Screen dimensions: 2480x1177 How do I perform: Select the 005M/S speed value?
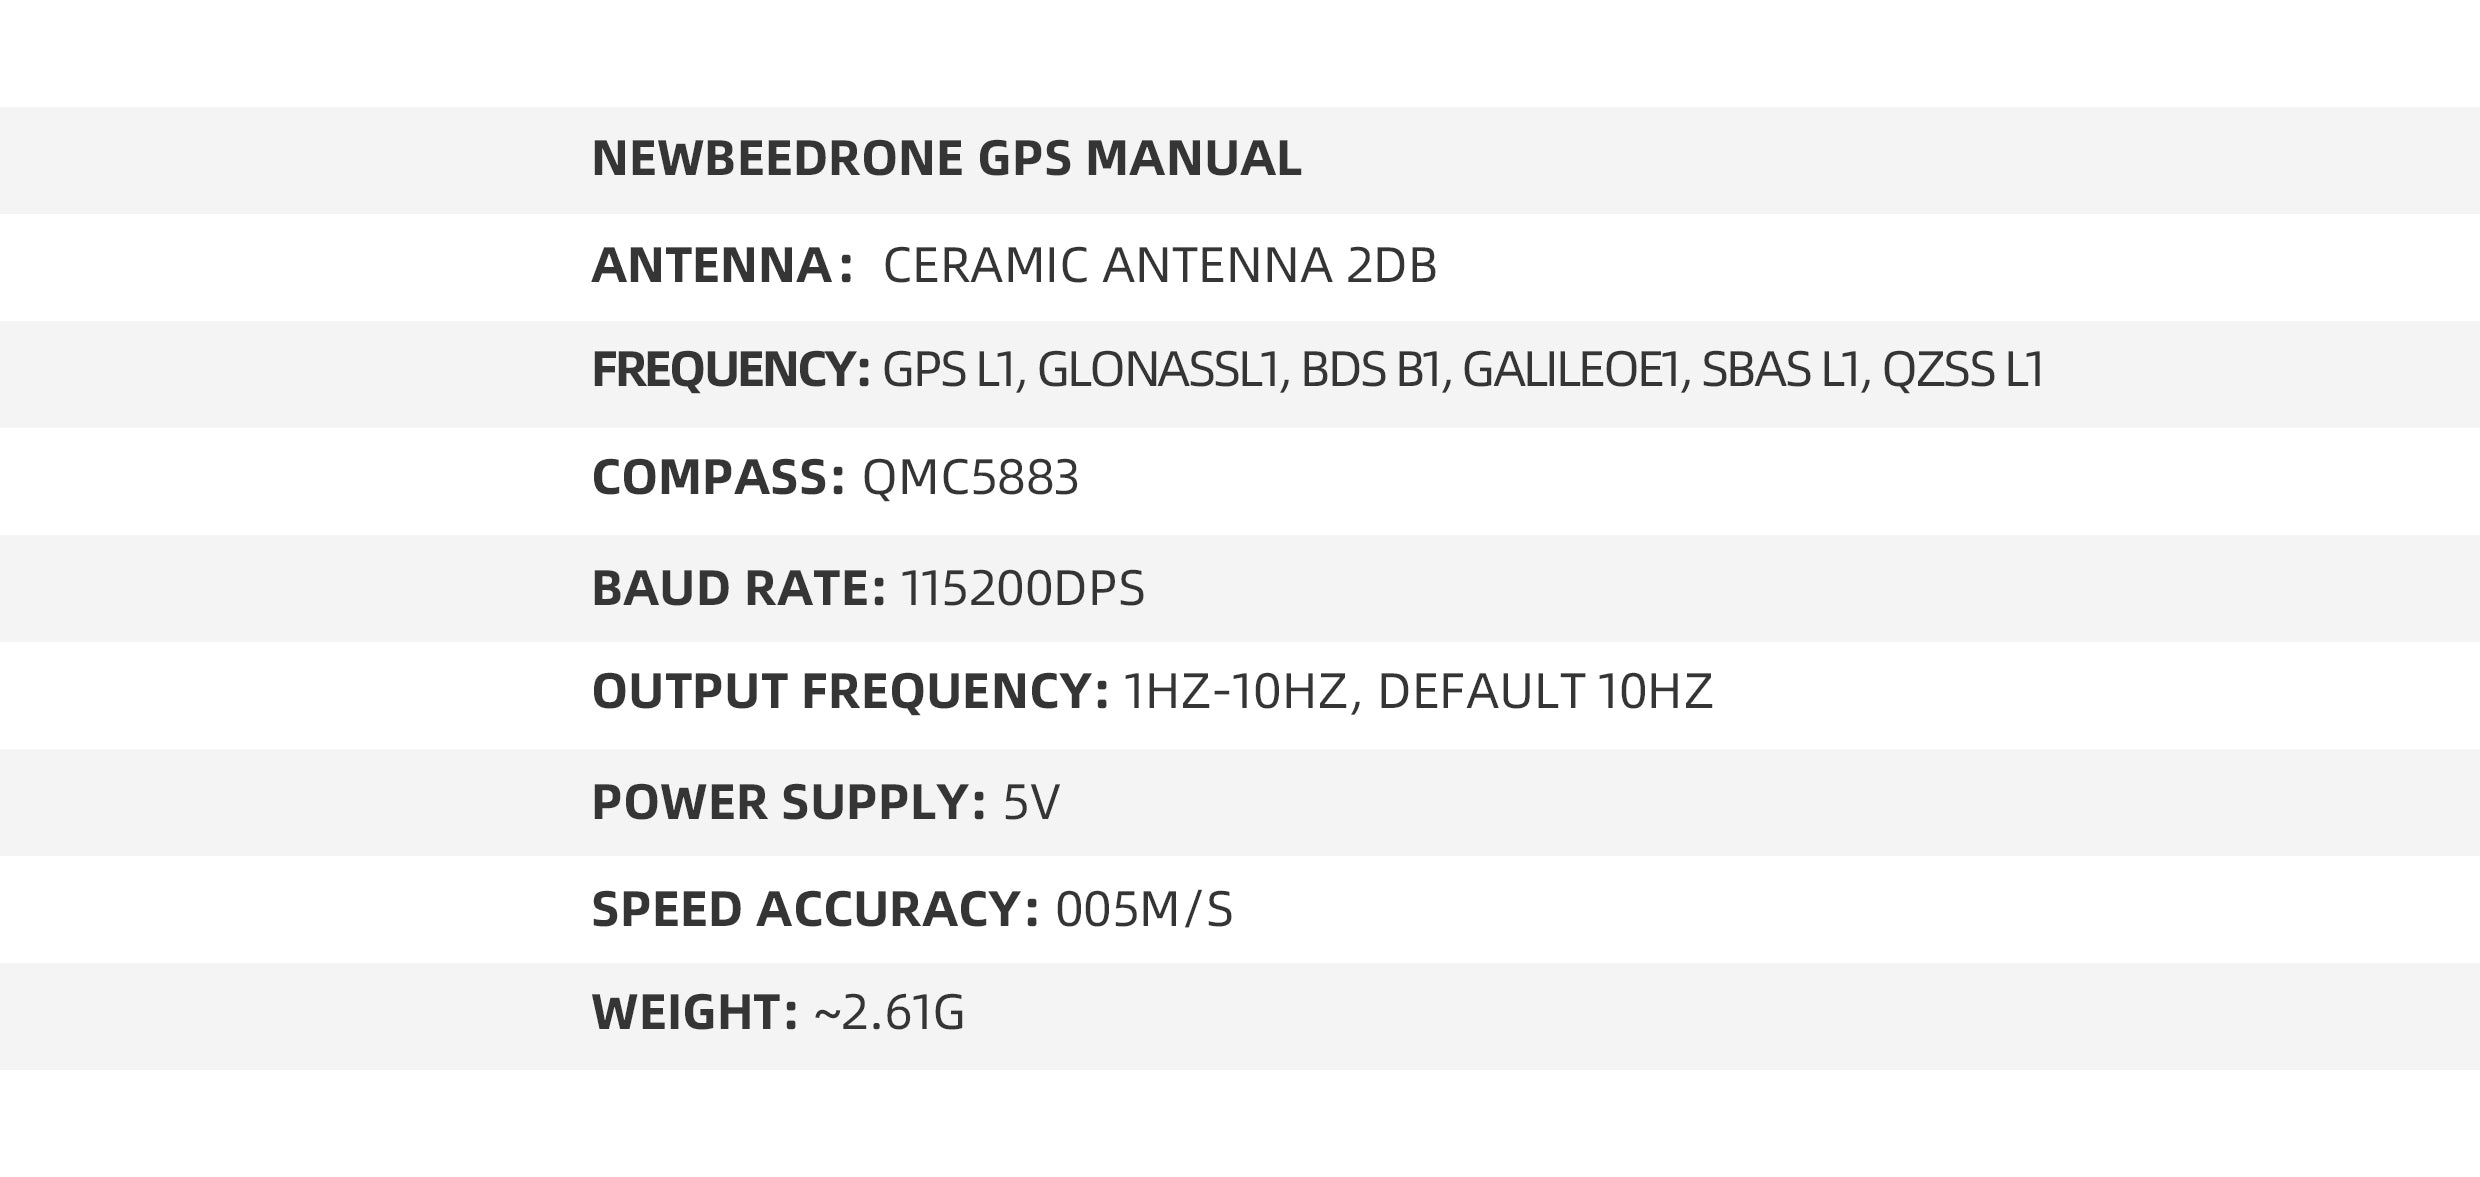point(1144,910)
